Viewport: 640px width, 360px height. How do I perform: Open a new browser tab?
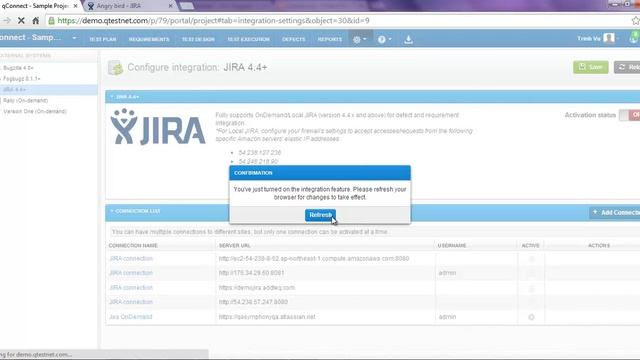[x=187, y=6]
